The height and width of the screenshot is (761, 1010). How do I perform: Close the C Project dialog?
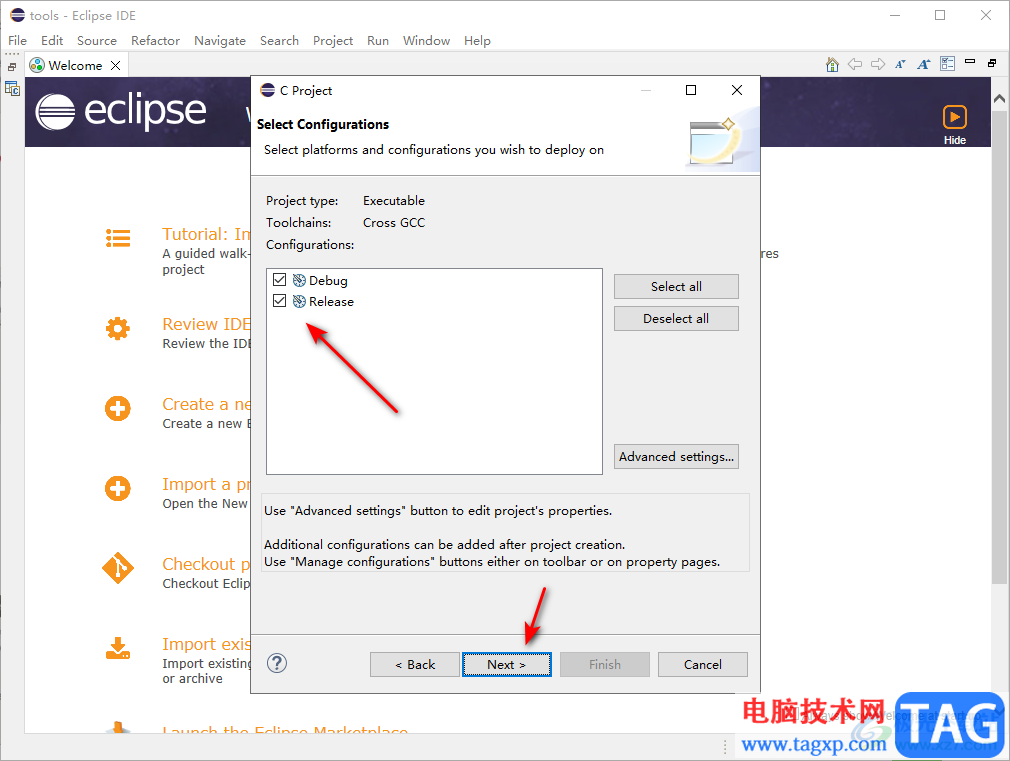click(737, 90)
